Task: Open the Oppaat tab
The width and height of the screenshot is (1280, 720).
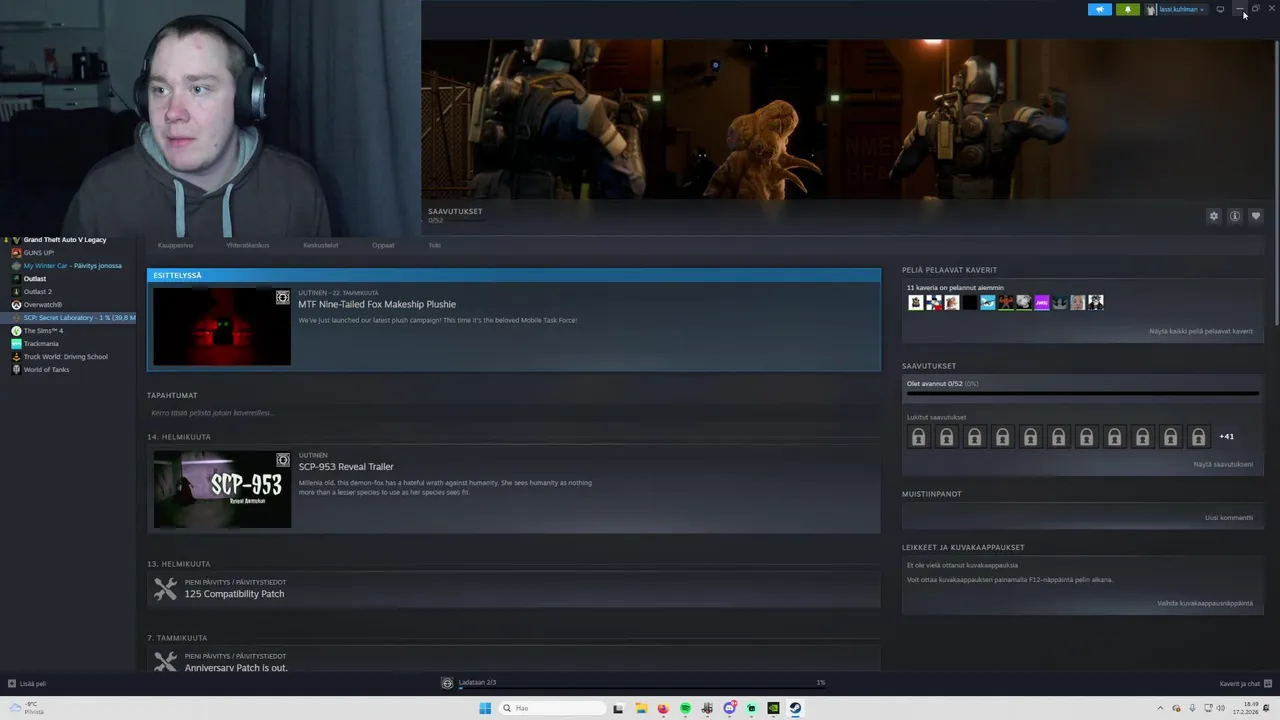Action: point(383,245)
